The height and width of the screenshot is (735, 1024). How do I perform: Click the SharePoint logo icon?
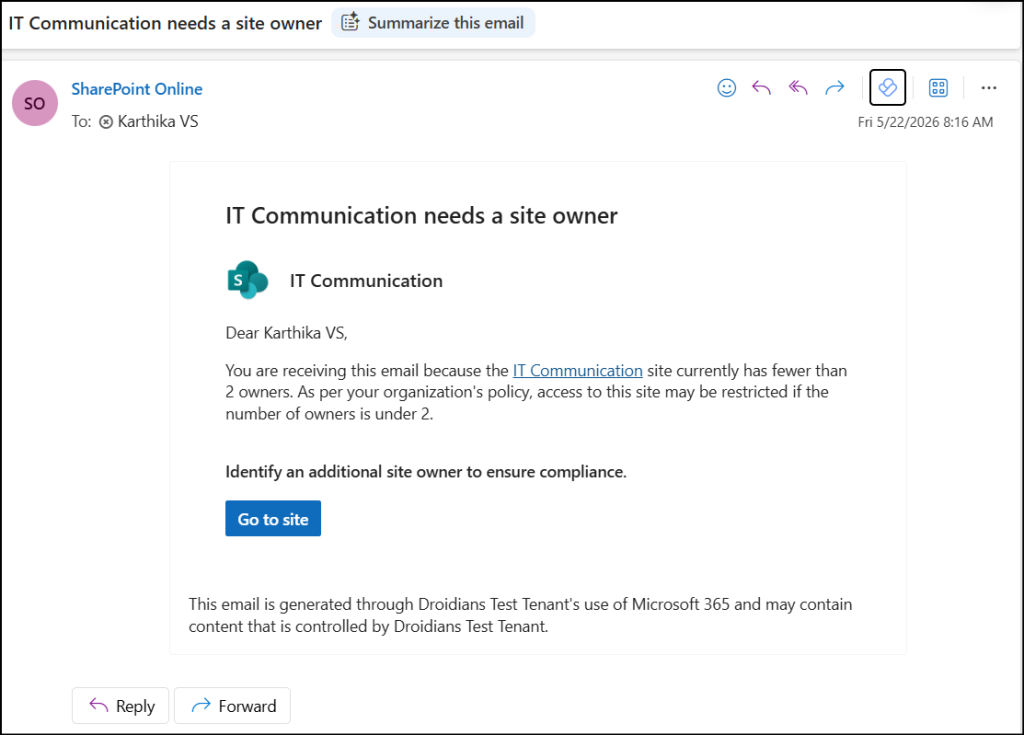(248, 280)
